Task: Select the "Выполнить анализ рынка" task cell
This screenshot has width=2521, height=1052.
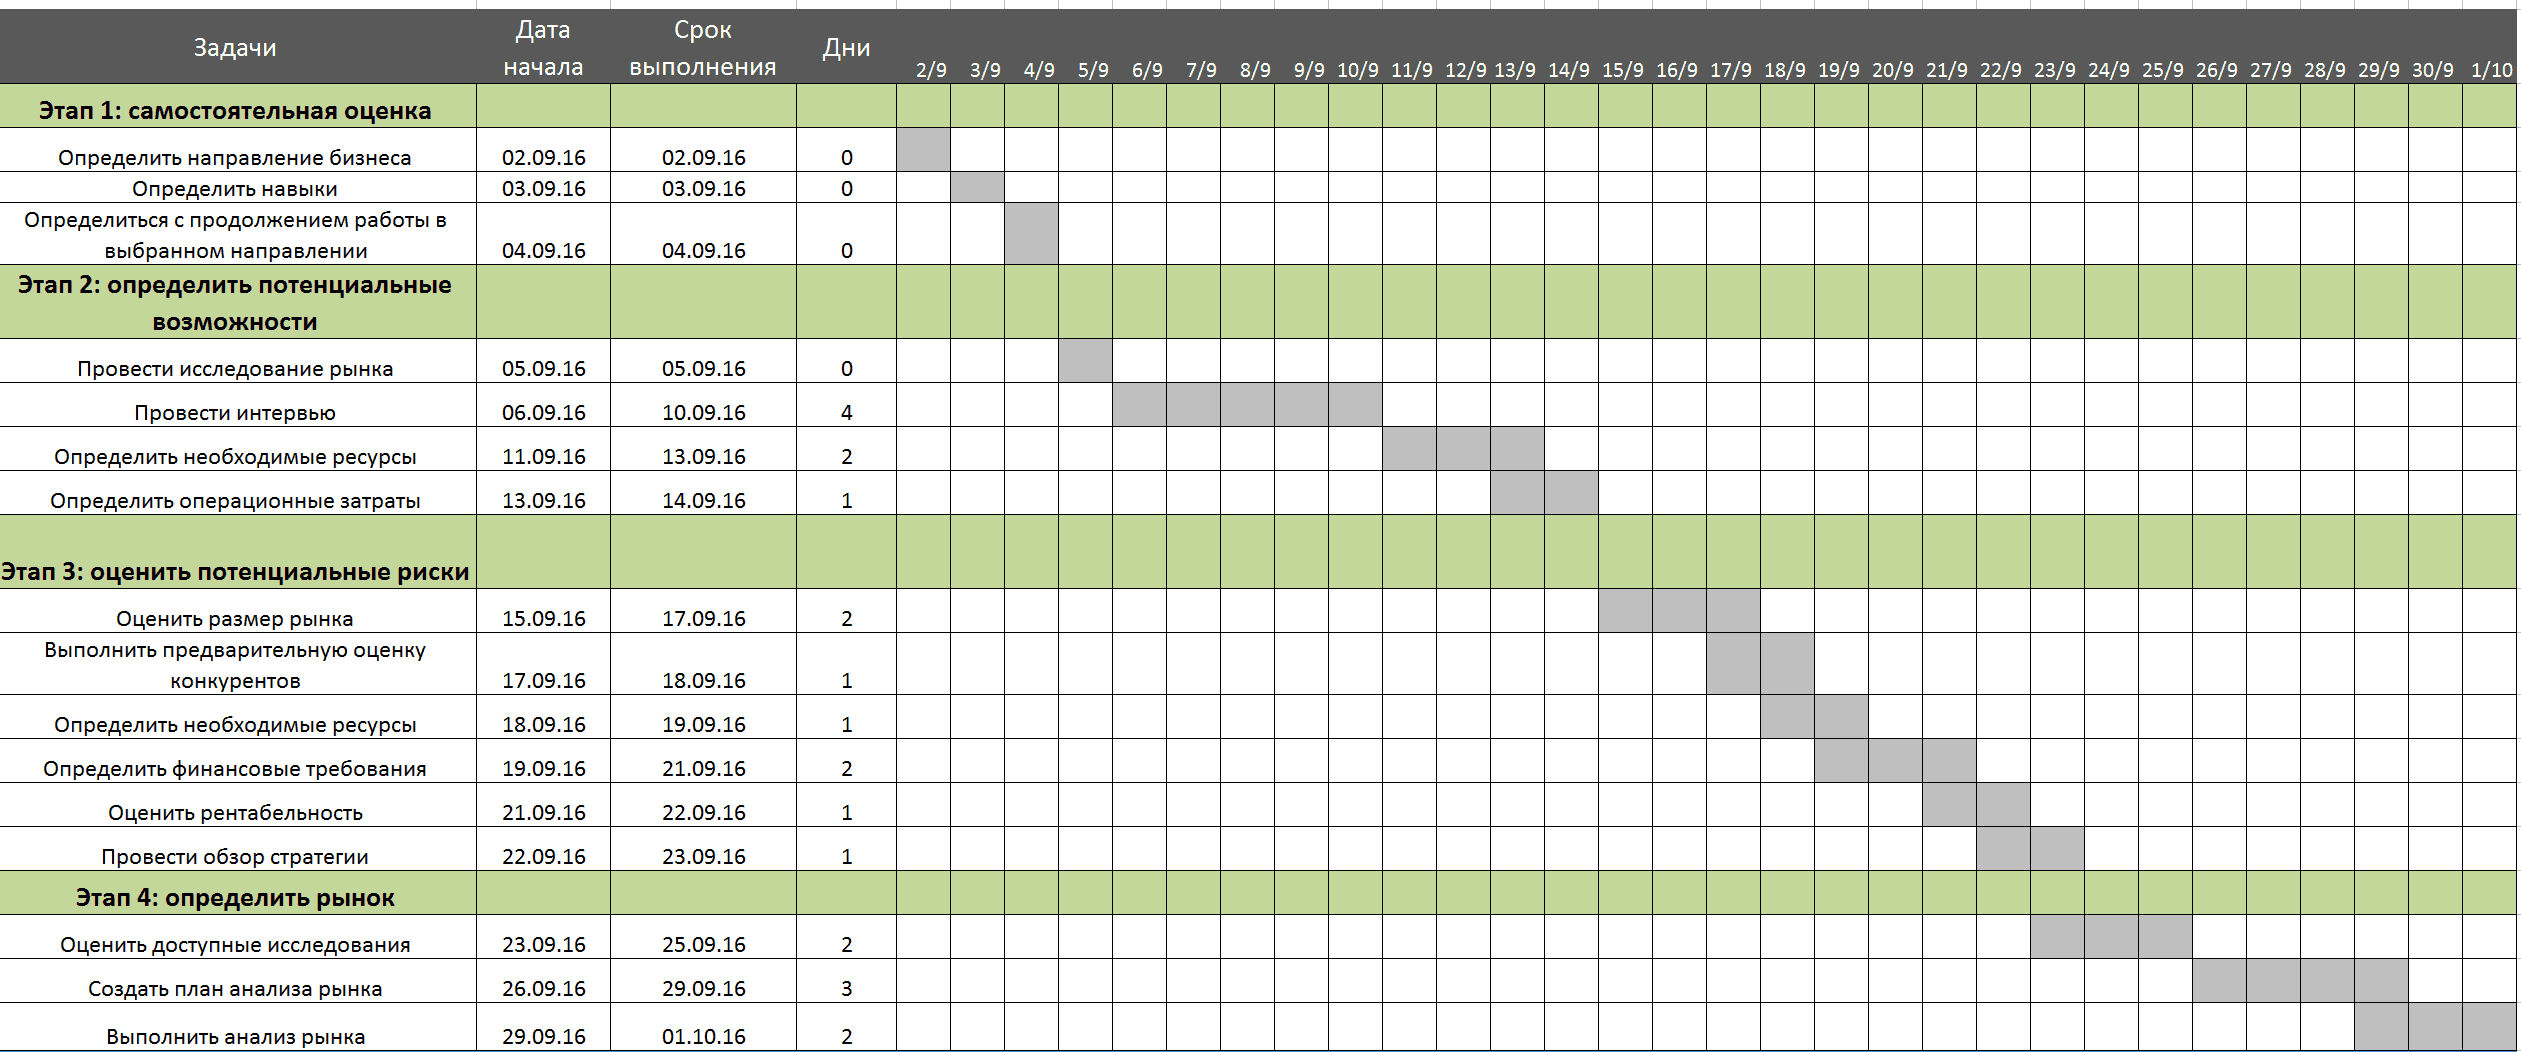Action: tap(235, 1036)
